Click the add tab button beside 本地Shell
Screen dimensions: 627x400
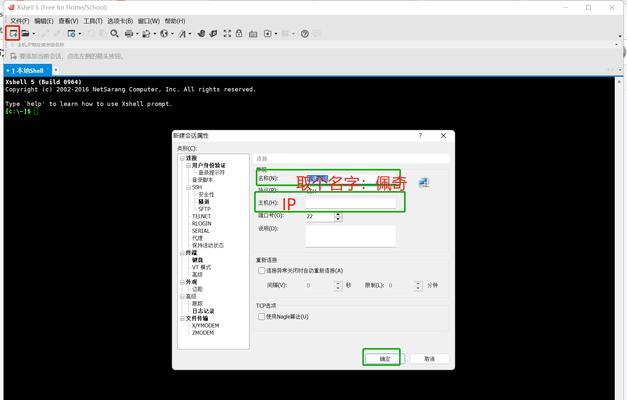(x=56, y=70)
